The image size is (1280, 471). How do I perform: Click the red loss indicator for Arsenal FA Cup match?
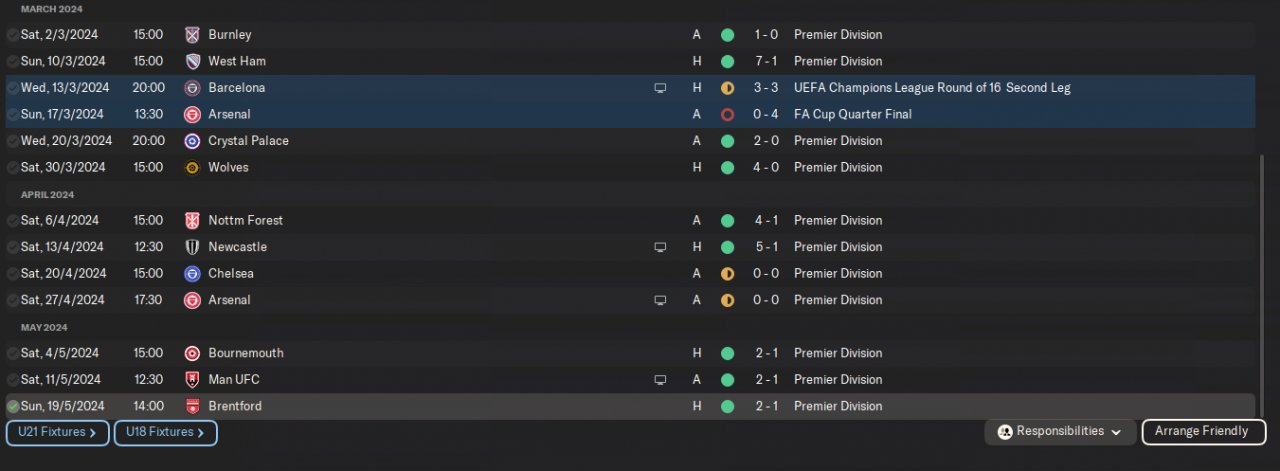point(727,114)
